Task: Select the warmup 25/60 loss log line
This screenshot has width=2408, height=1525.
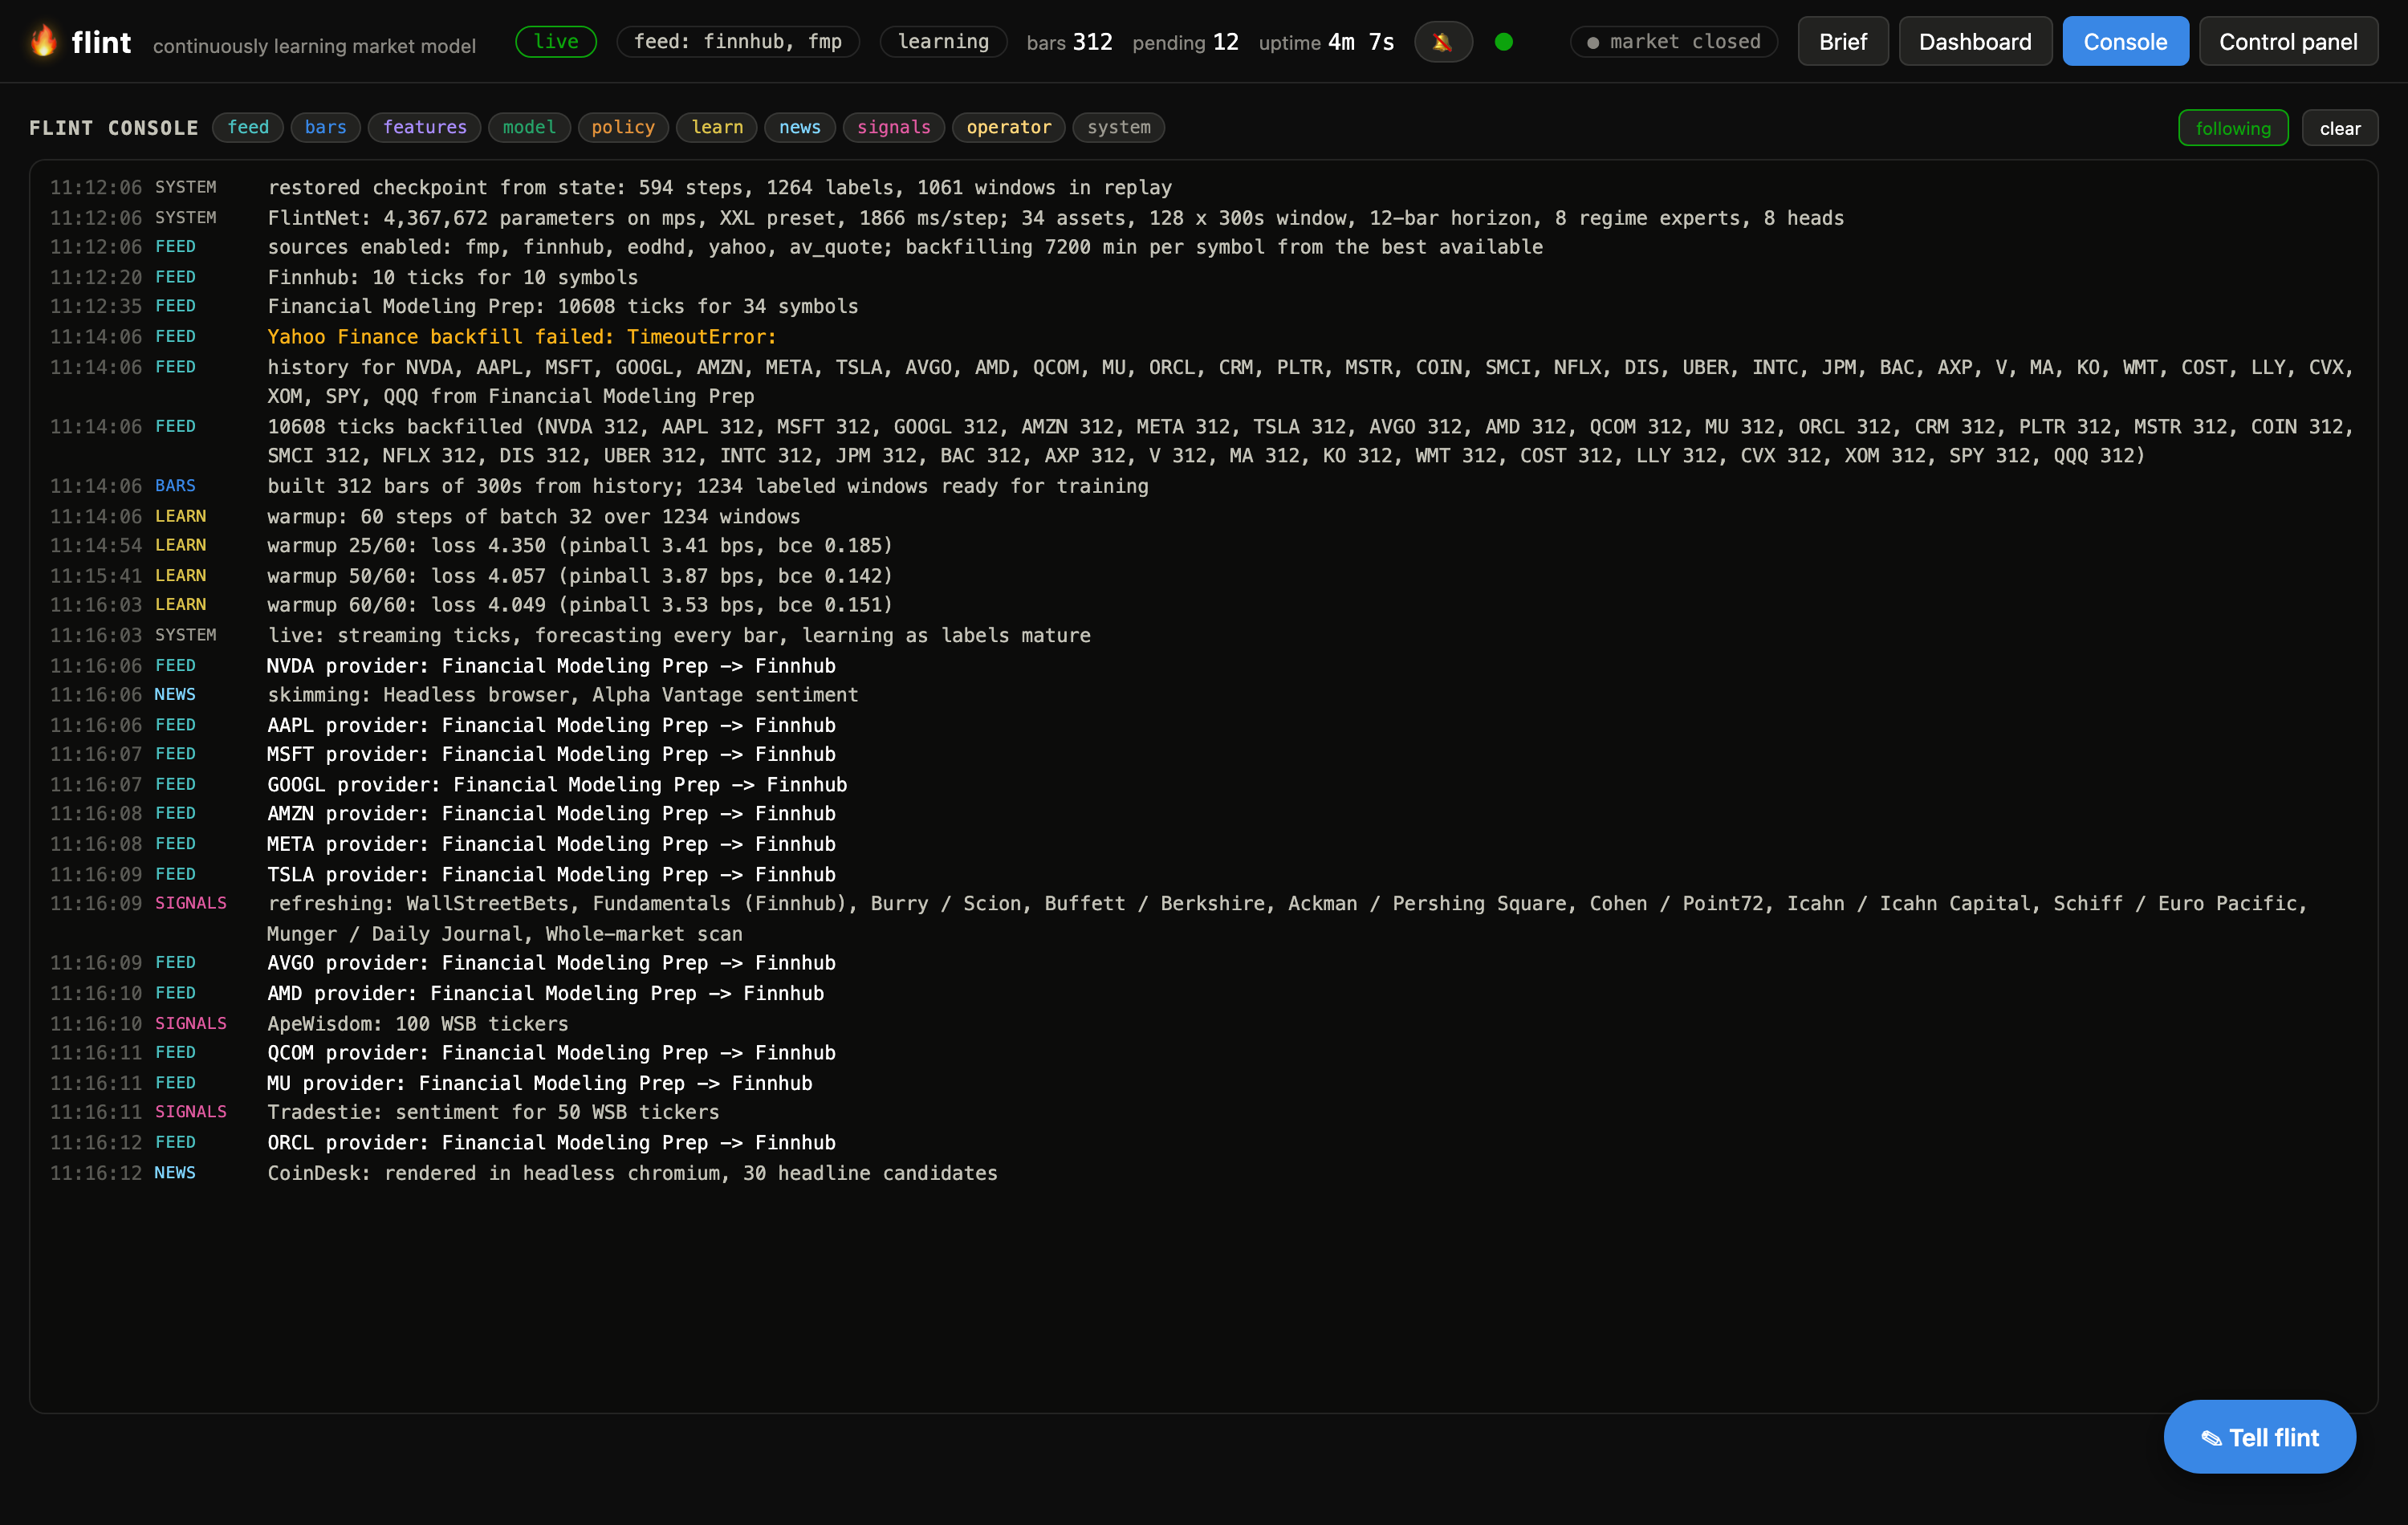Action: click(x=1203, y=545)
